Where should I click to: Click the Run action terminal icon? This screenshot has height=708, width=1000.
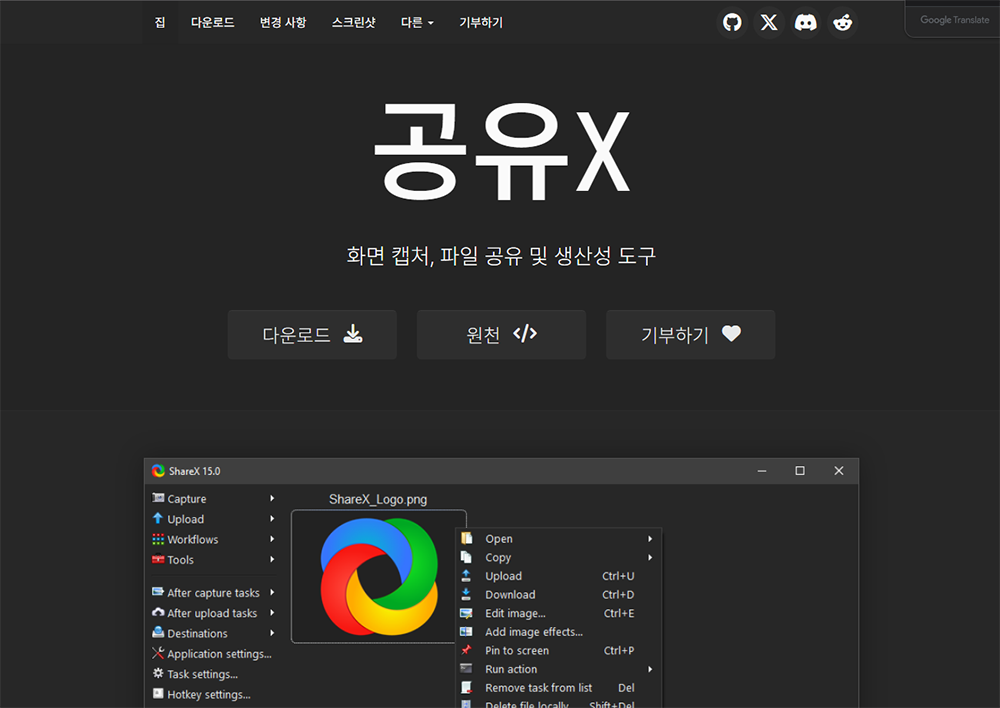pyautogui.click(x=466, y=668)
